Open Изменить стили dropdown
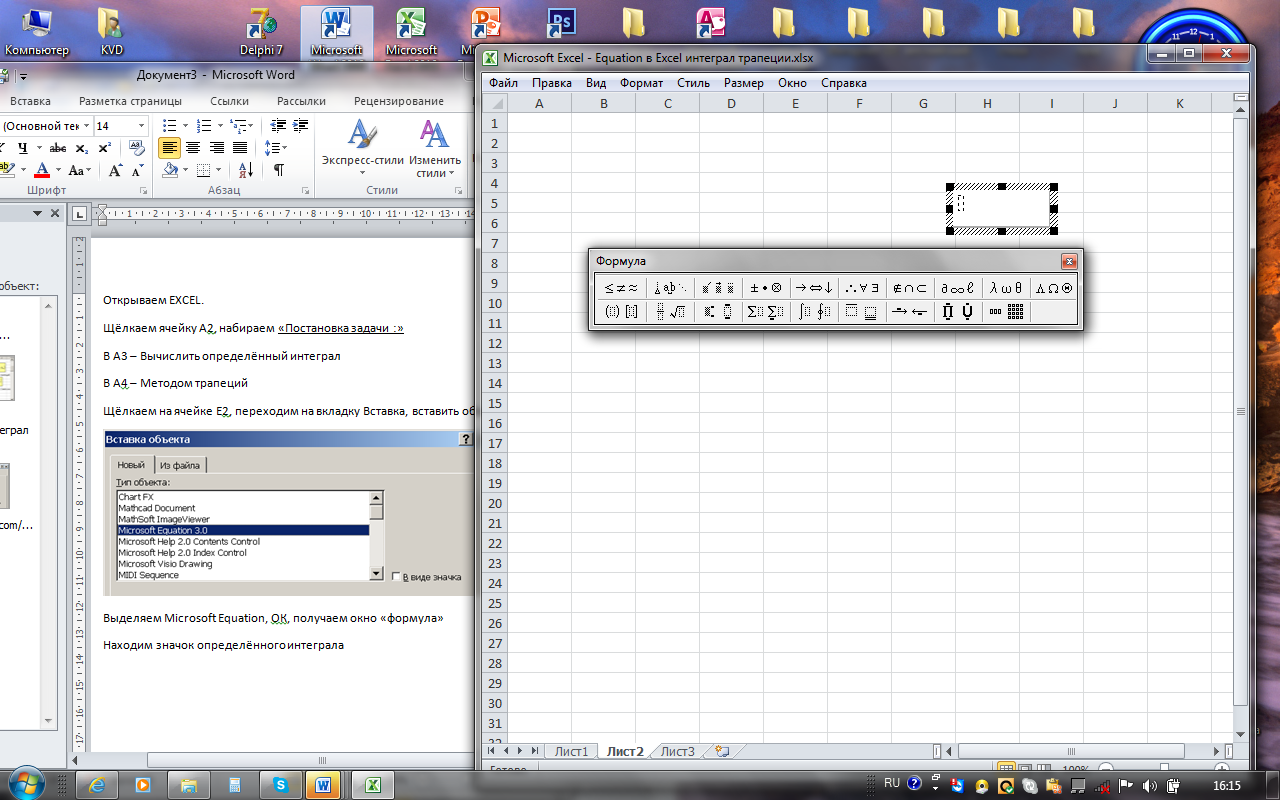The height and width of the screenshot is (800, 1280). click(434, 149)
